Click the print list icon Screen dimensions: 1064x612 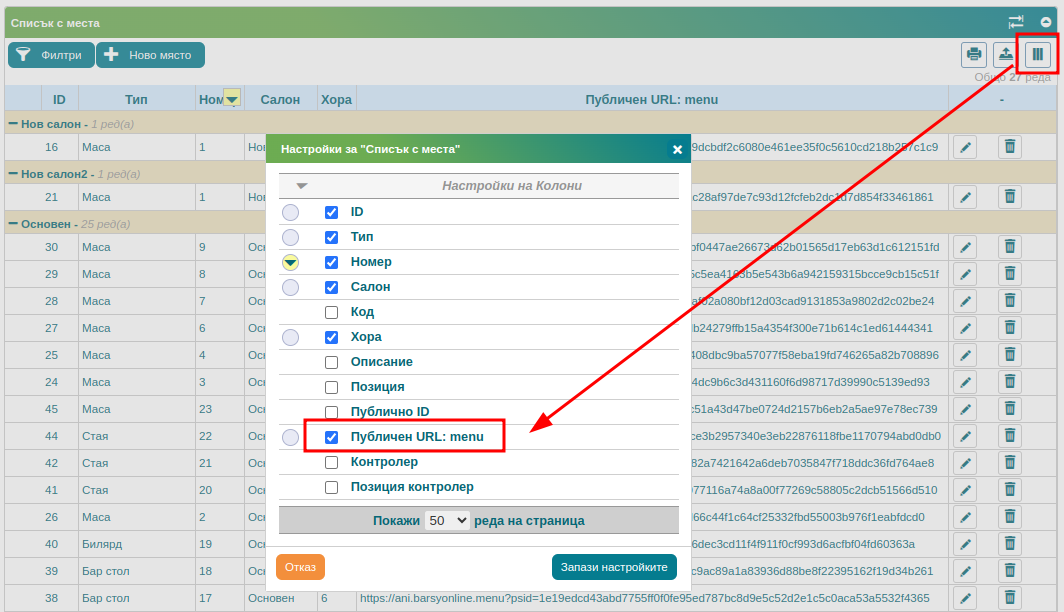point(974,54)
